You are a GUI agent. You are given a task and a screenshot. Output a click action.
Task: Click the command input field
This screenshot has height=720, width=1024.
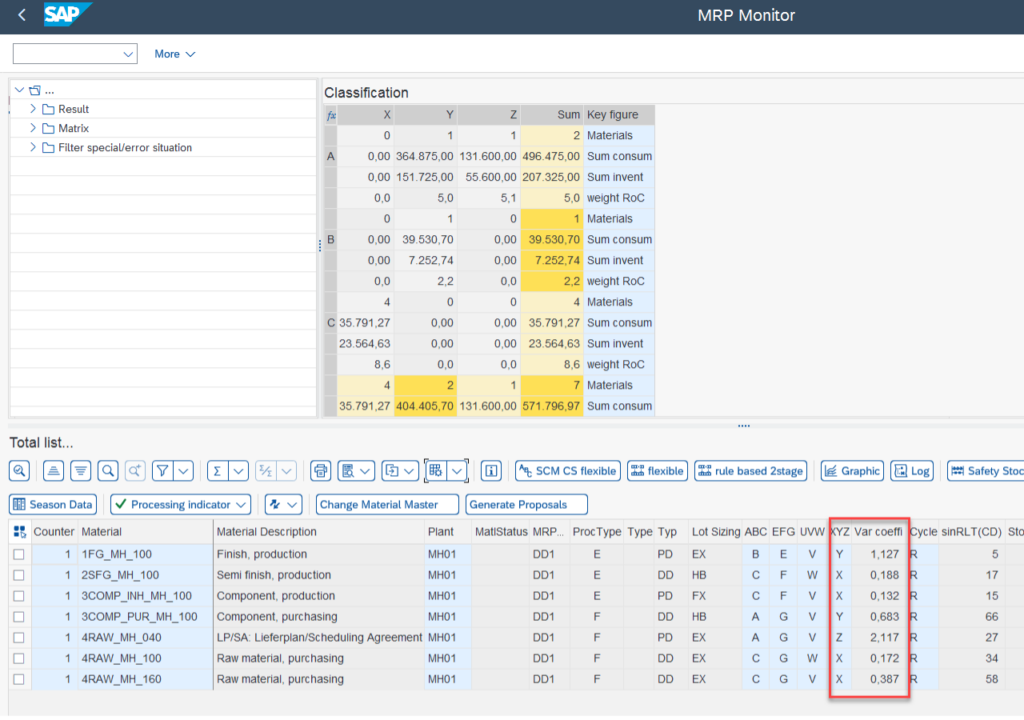(67, 54)
